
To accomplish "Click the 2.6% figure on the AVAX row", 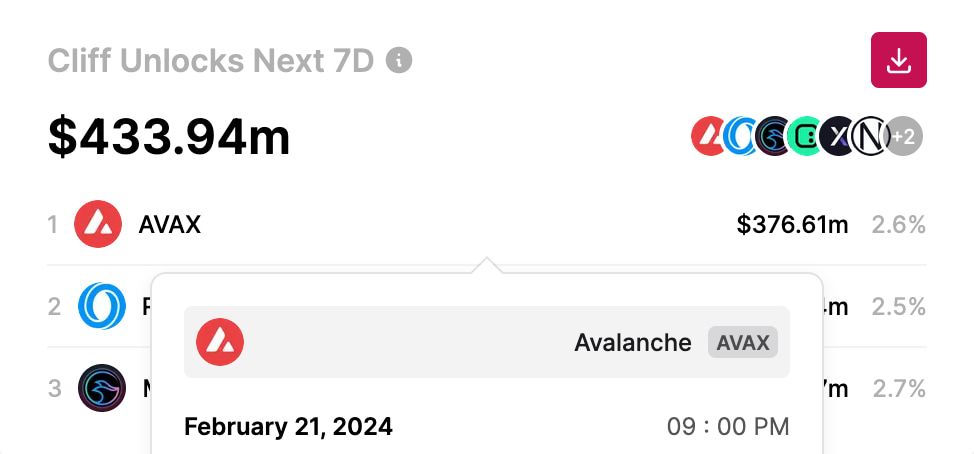I will 898,225.
